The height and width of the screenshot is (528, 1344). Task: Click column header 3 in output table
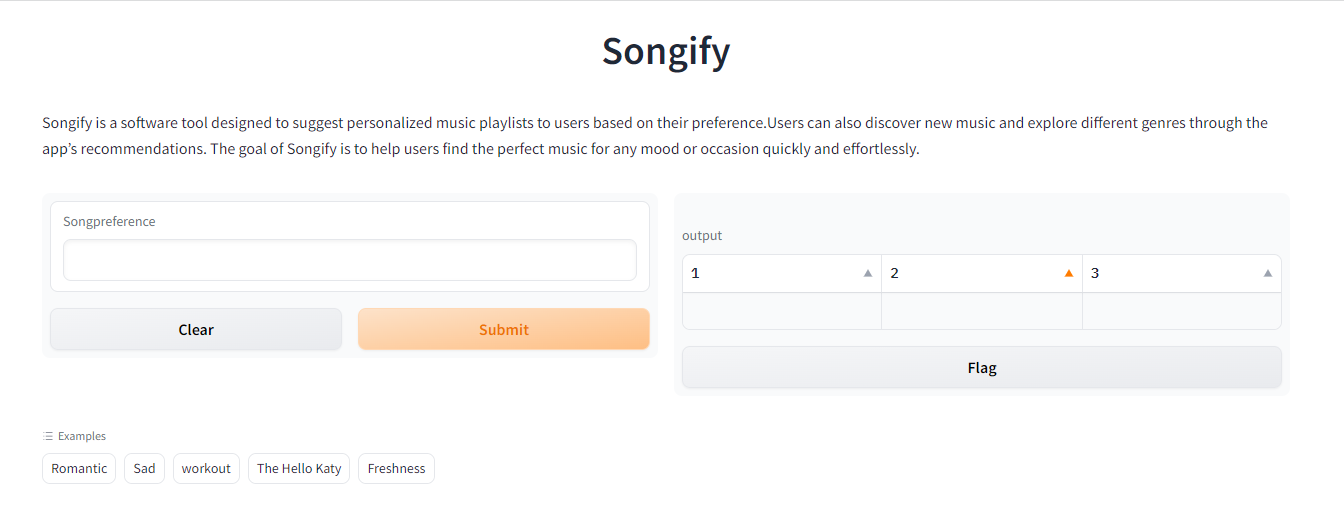click(x=1182, y=273)
